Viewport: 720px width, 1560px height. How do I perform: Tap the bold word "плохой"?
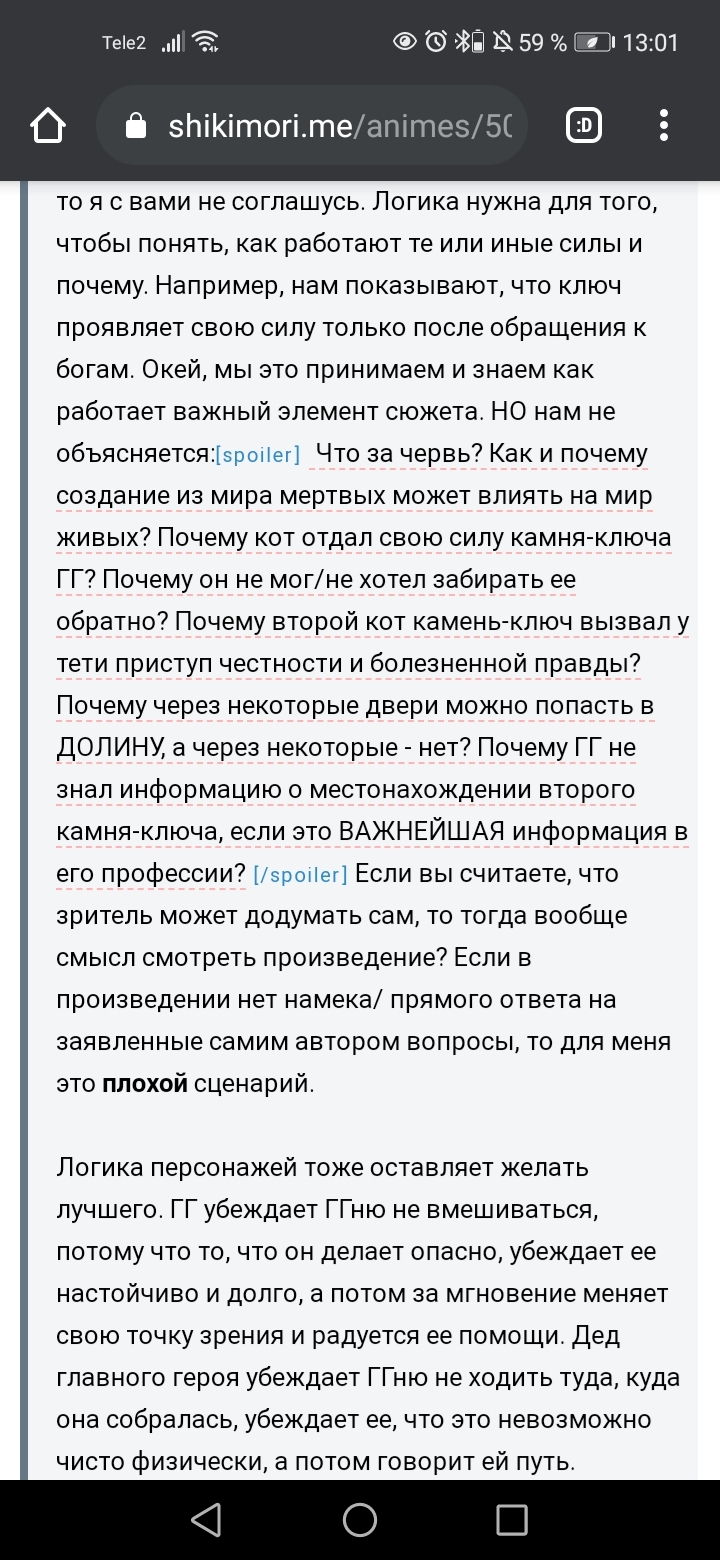point(145,1084)
